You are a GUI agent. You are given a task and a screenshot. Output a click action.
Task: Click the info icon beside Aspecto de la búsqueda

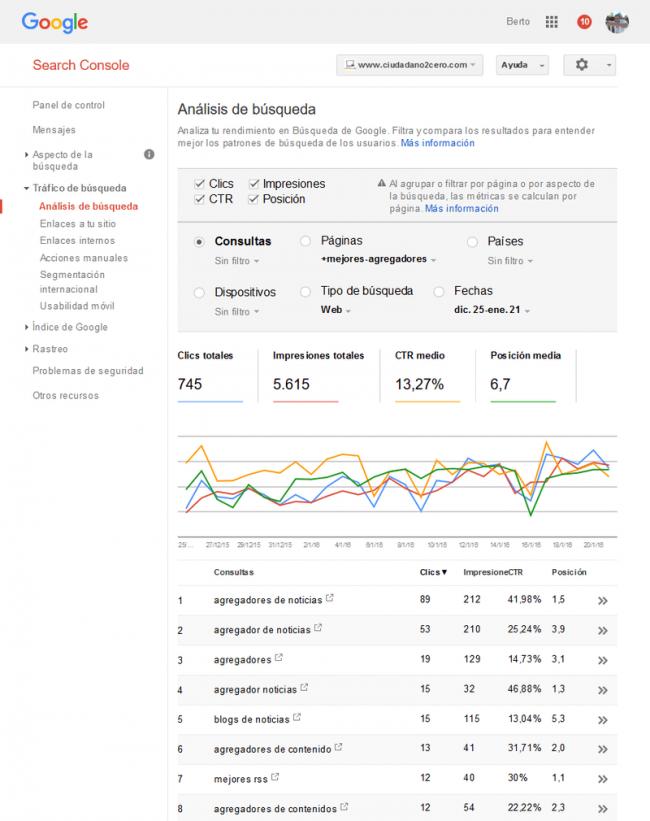click(x=149, y=154)
